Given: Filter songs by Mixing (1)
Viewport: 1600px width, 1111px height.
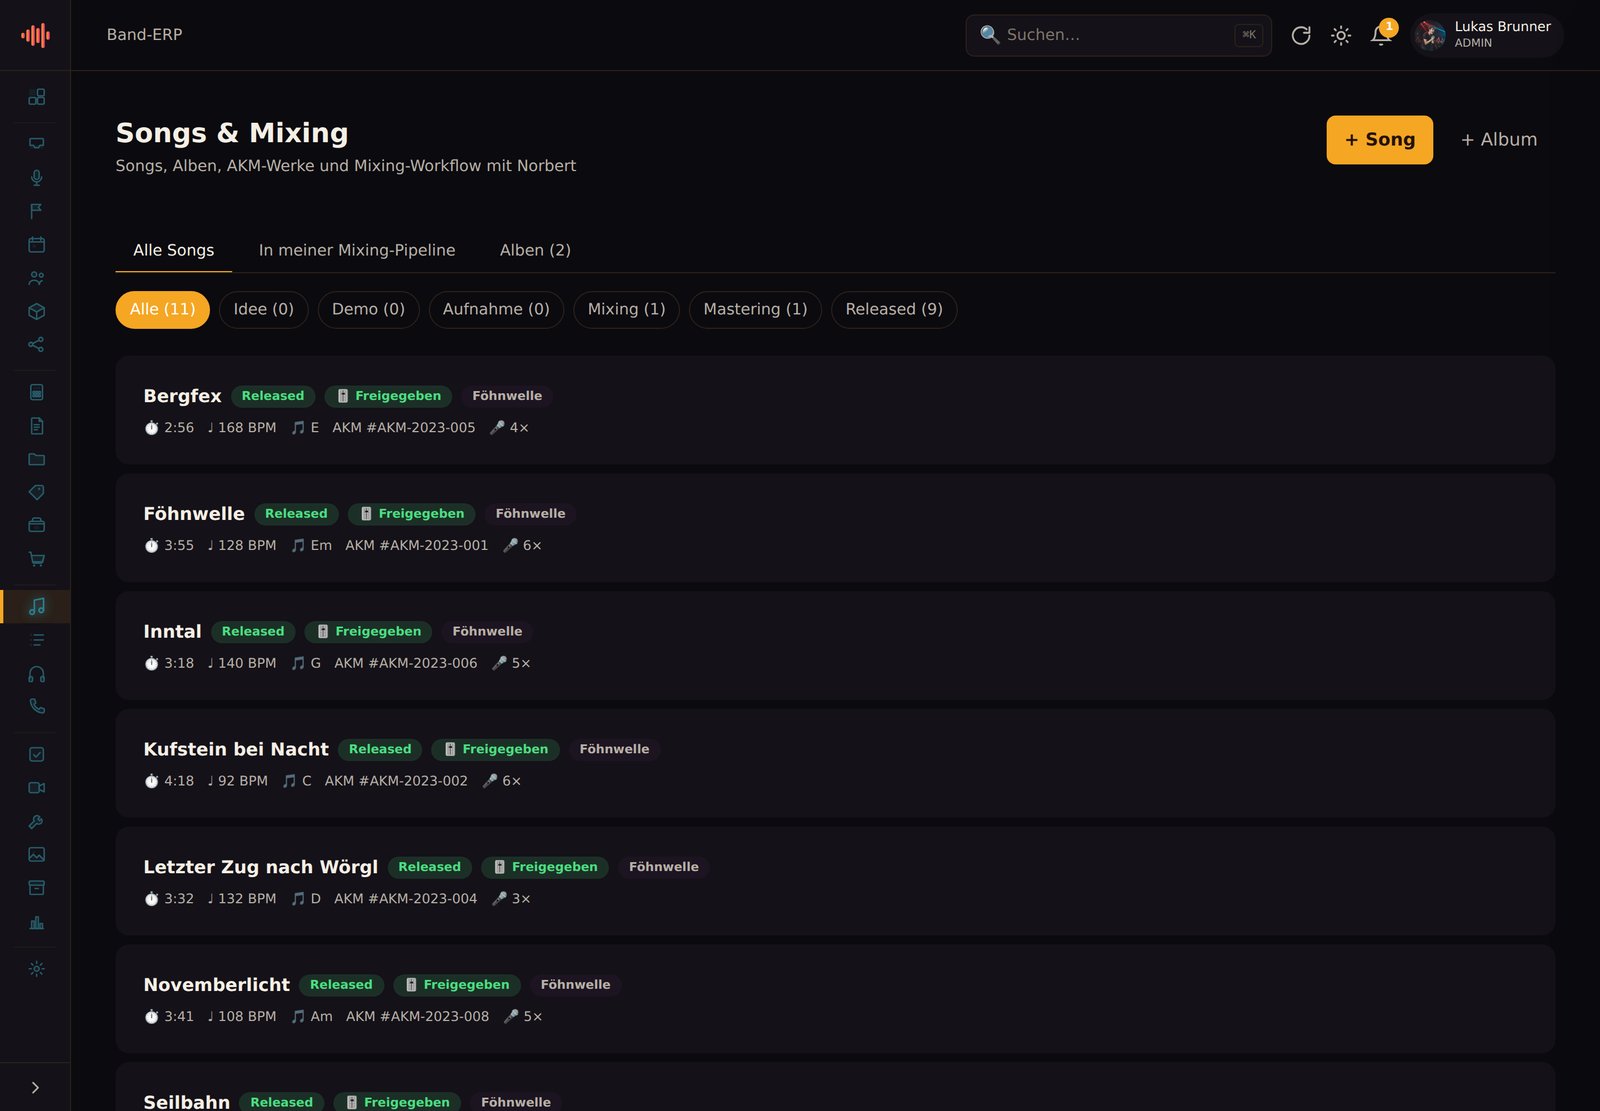Looking at the screenshot, I should point(626,310).
